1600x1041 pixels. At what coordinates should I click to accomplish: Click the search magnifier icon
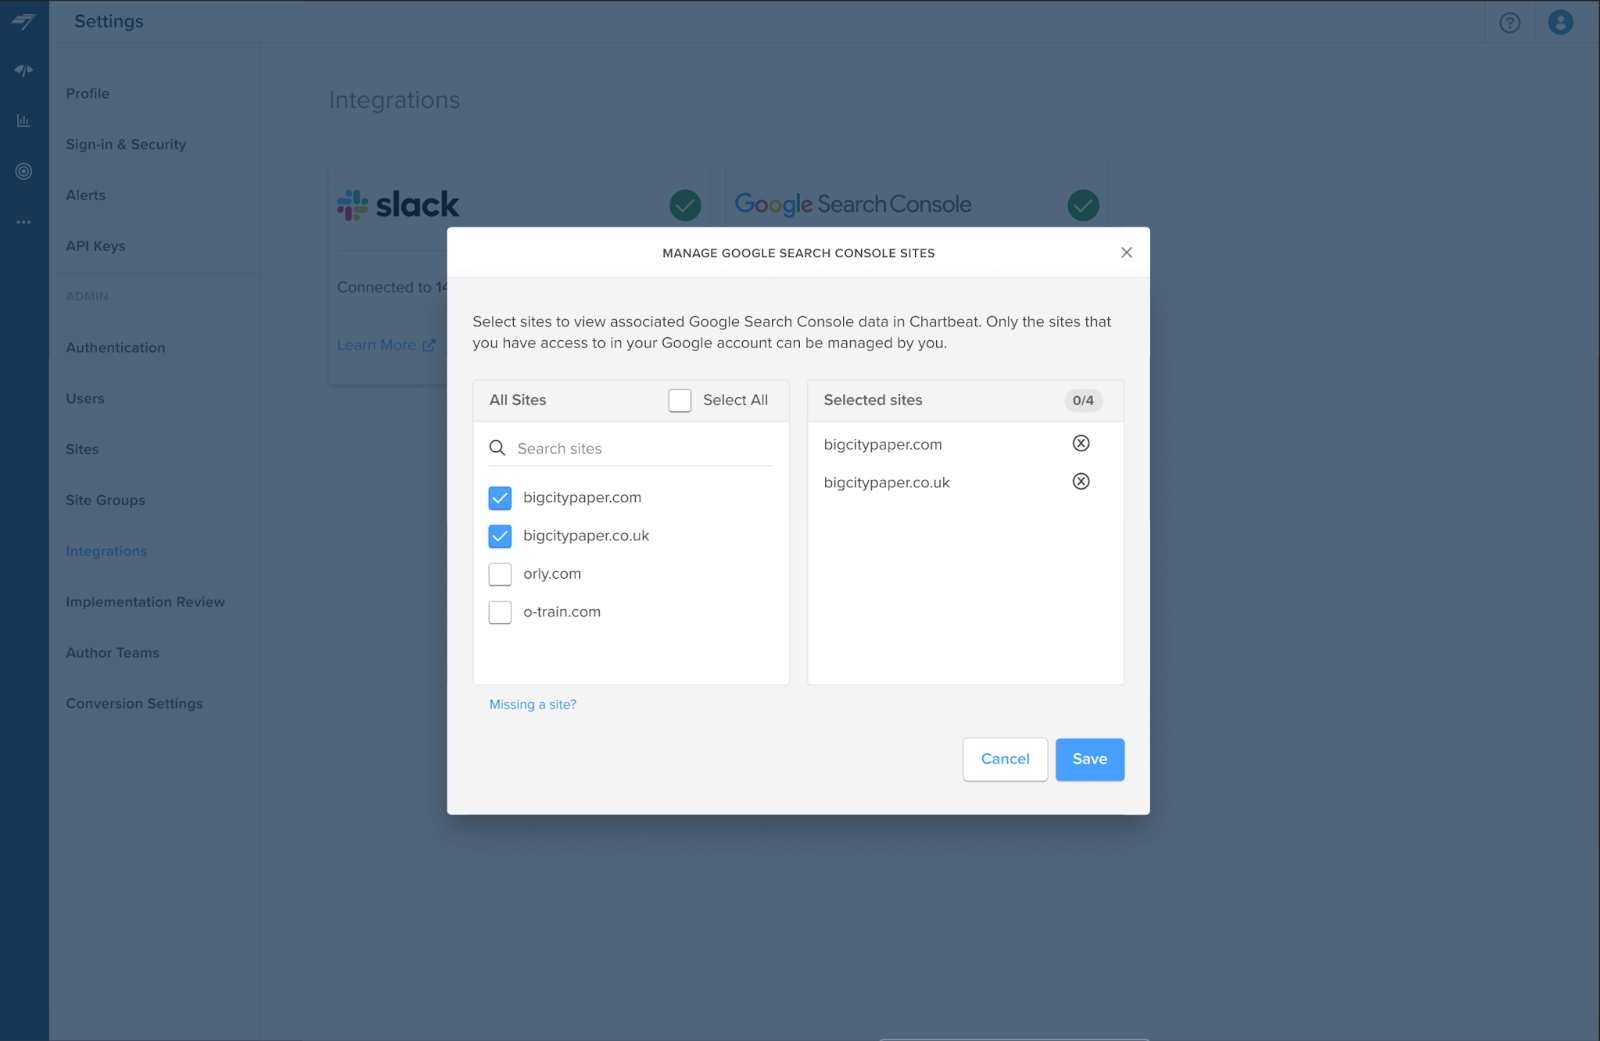click(497, 448)
